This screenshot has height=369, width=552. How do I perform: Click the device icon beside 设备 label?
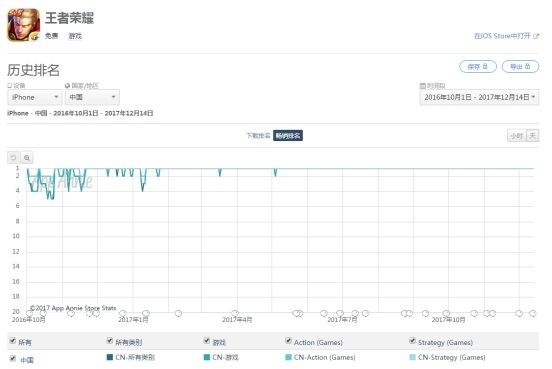(10, 86)
